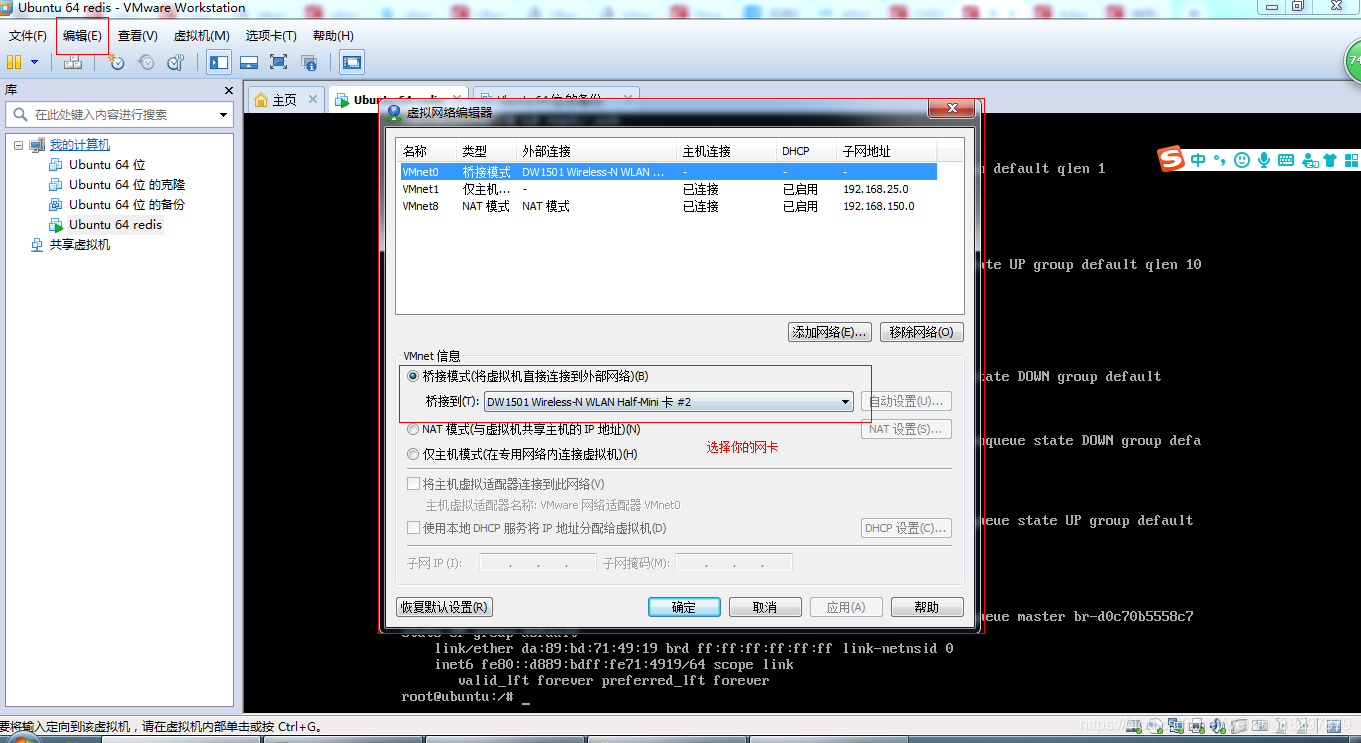Open the 选项卡(T) menu
1361x743 pixels.
point(271,36)
